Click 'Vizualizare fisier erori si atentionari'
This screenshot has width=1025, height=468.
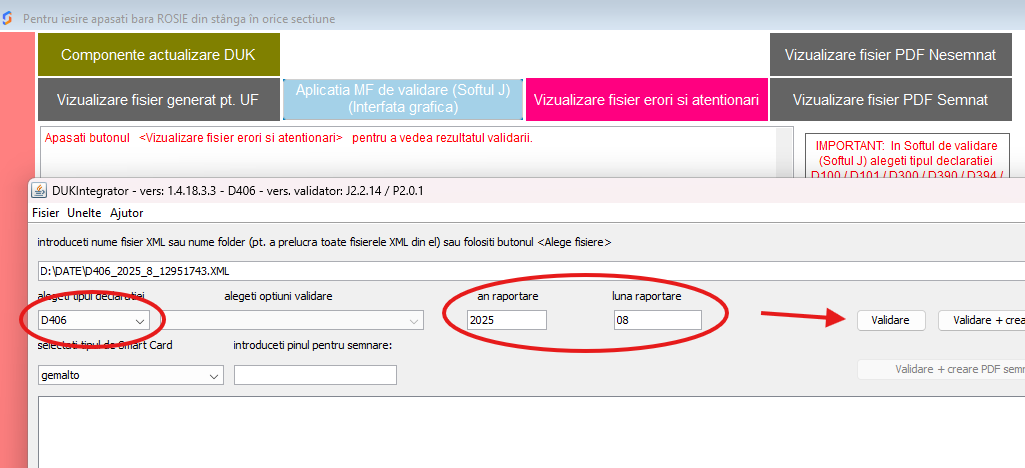(645, 99)
